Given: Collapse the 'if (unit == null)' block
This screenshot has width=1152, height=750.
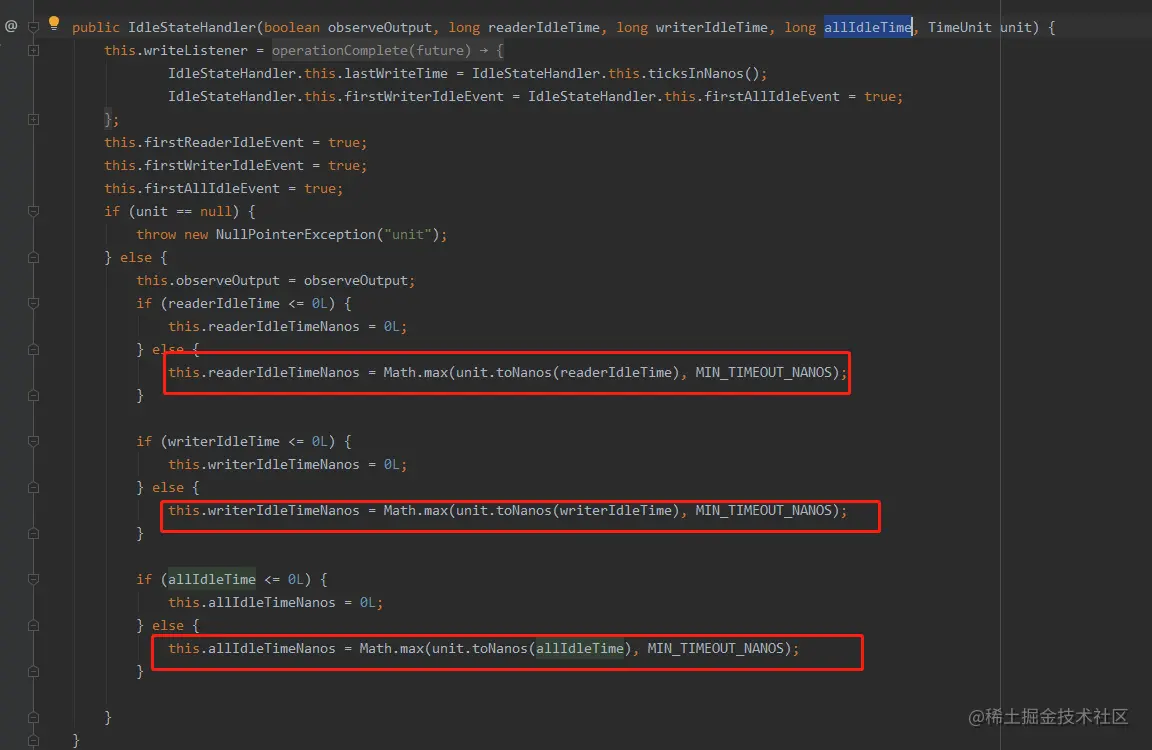Looking at the screenshot, I should (33, 212).
